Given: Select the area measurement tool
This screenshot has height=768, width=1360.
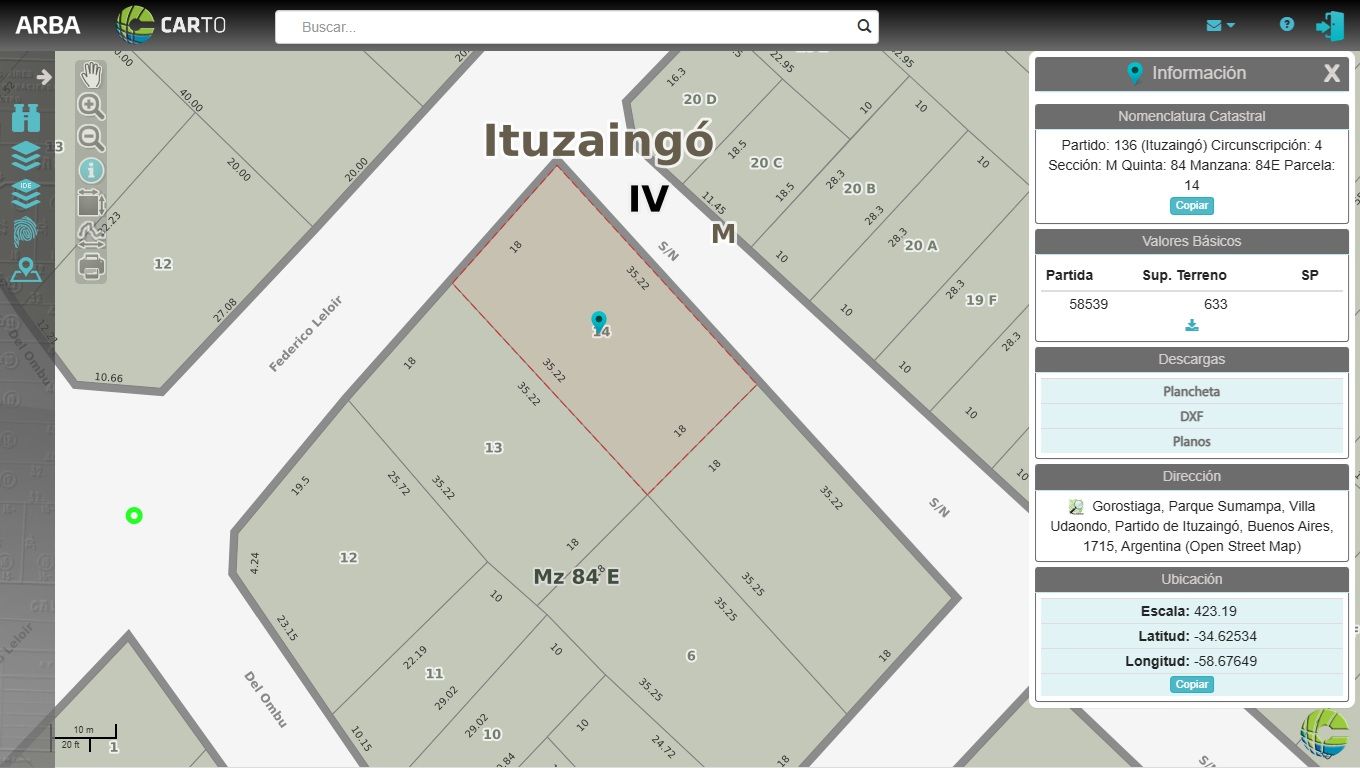Looking at the screenshot, I should click(91, 203).
